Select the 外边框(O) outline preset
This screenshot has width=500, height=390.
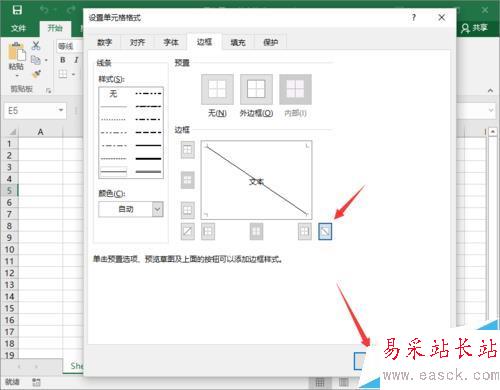[256, 89]
